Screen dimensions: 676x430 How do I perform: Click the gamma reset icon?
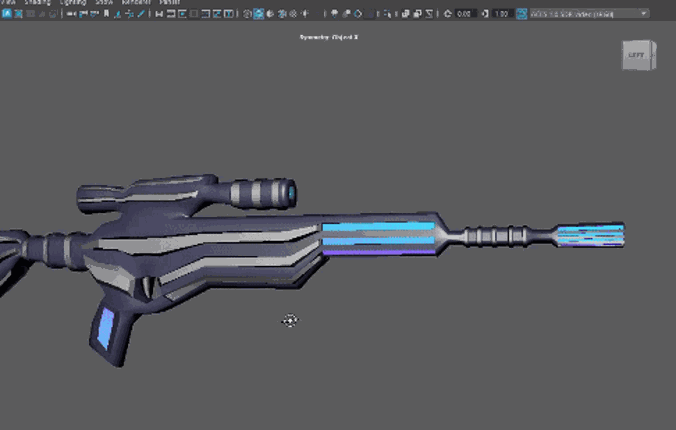pos(485,14)
